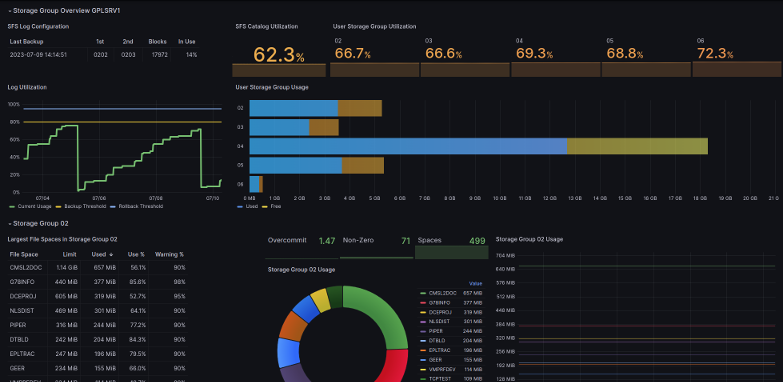Select the 17972 Blocks cell
This screenshot has width=783, height=382.
pos(159,55)
